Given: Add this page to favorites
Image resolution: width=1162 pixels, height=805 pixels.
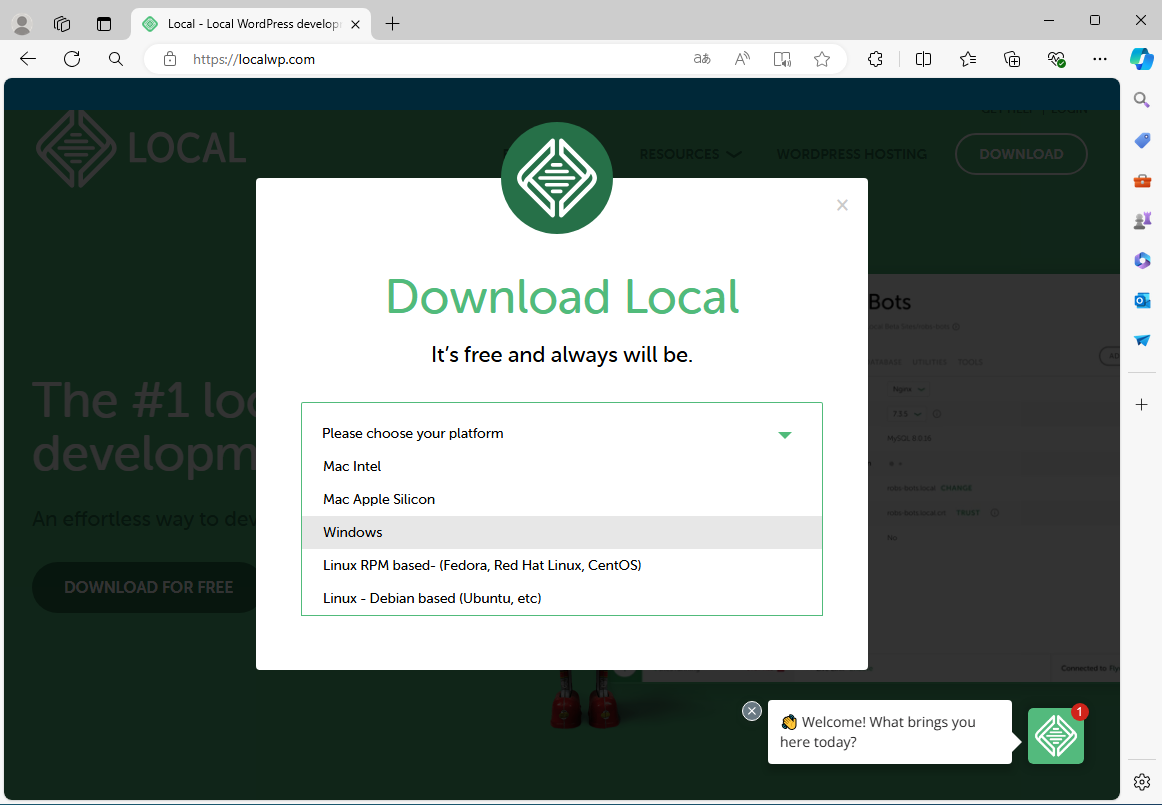Looking at the screenshot, I should 822,59.
